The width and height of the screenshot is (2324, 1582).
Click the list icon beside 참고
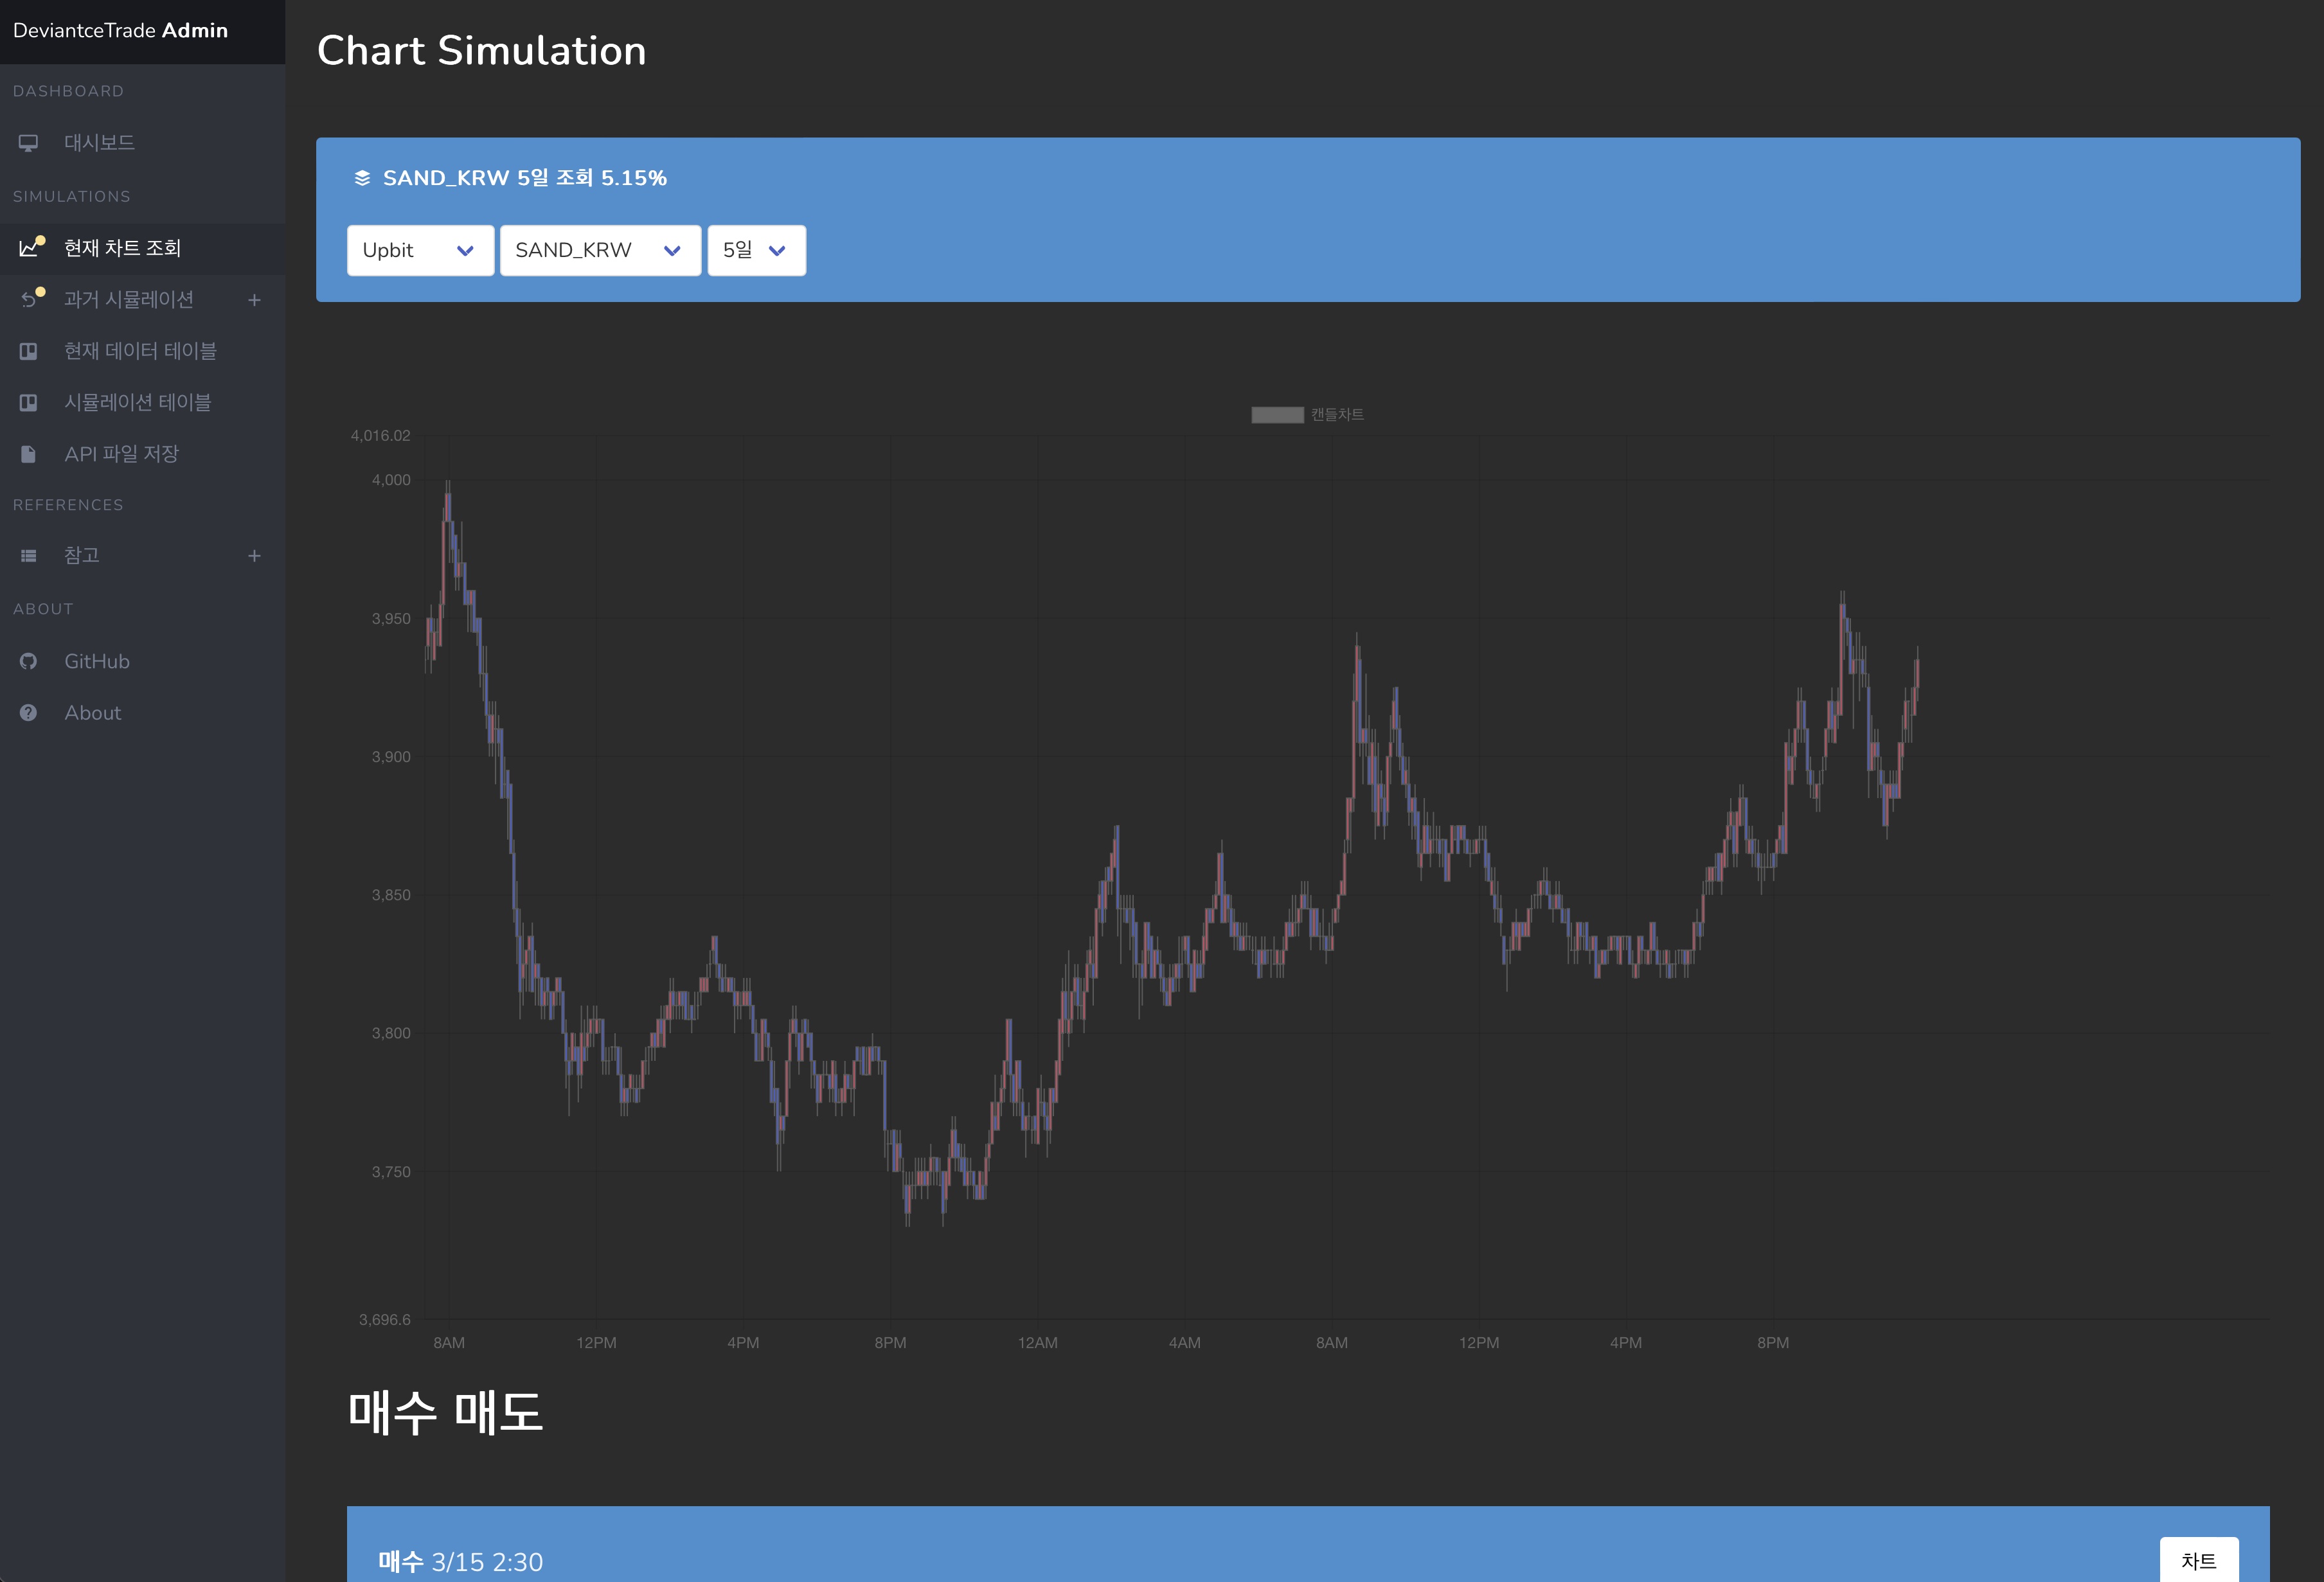pos(28,556)
